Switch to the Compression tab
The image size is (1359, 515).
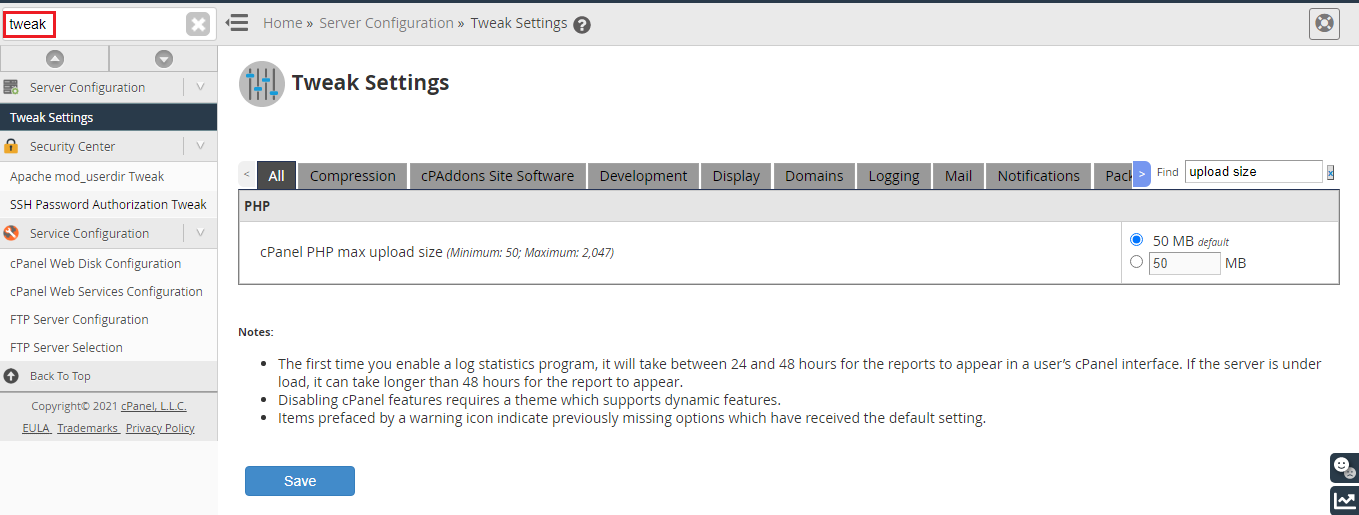[353, 175]
